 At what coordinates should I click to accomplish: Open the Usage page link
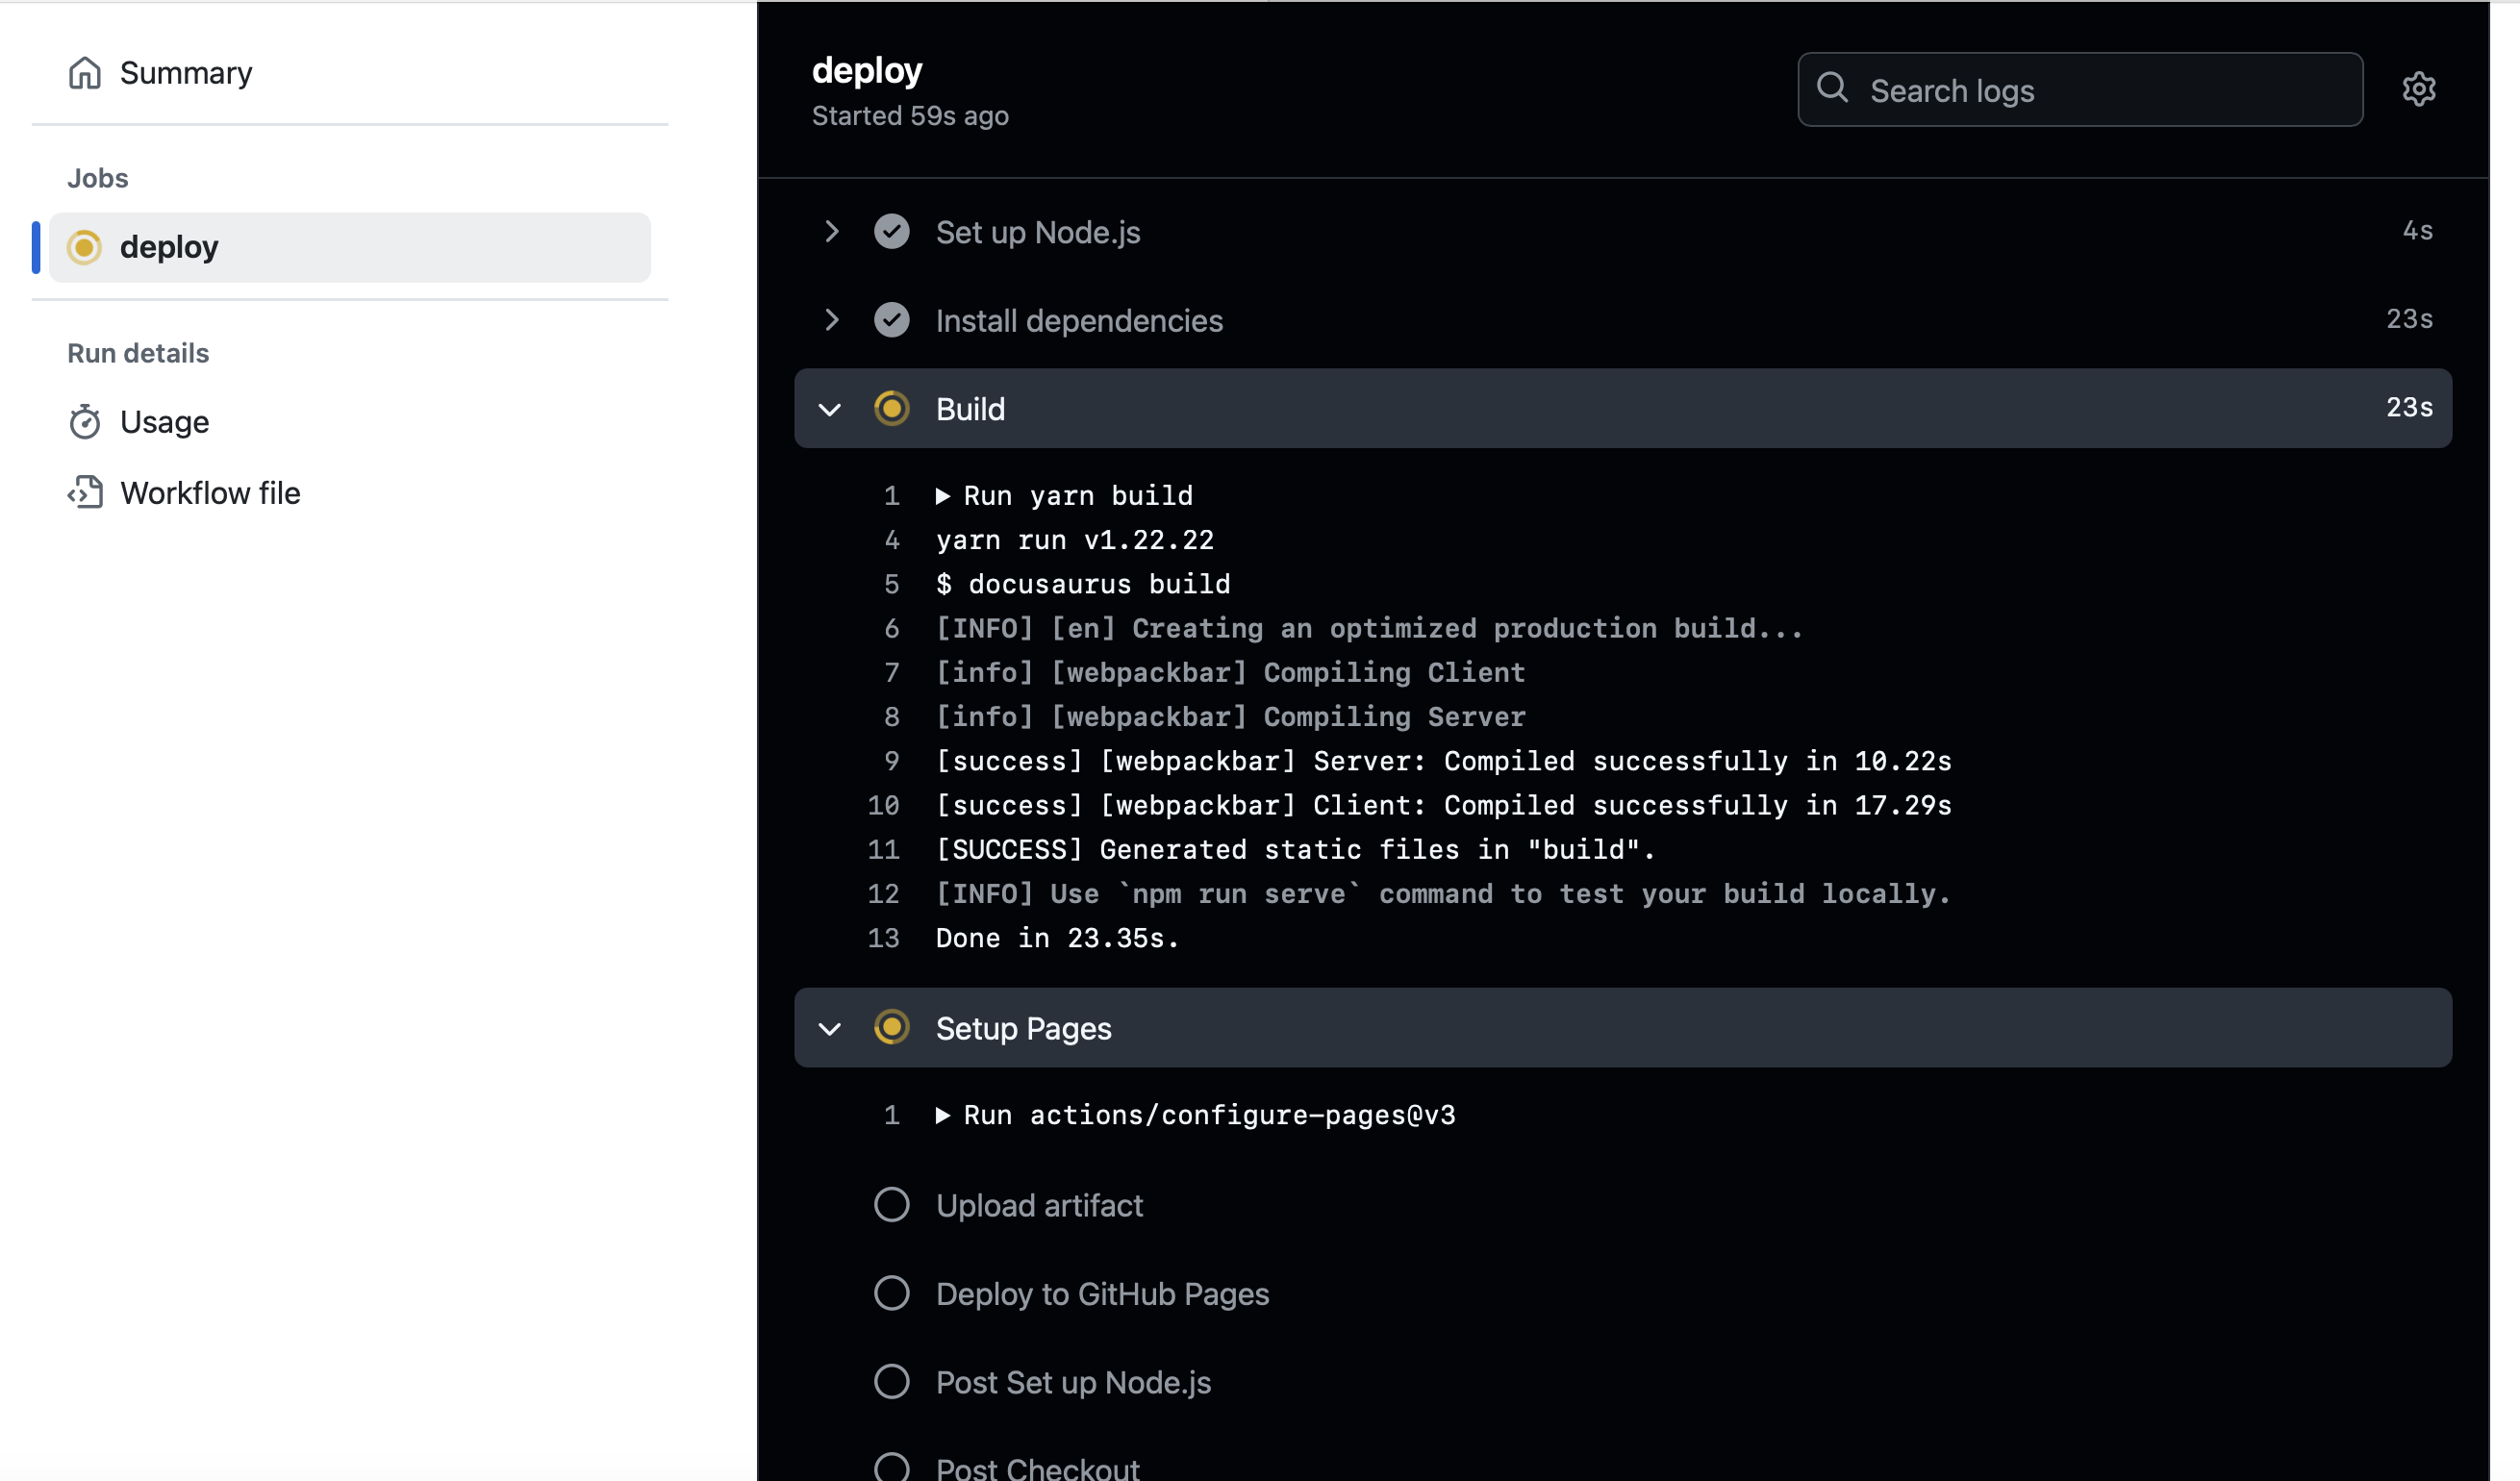tap(164, 422)
